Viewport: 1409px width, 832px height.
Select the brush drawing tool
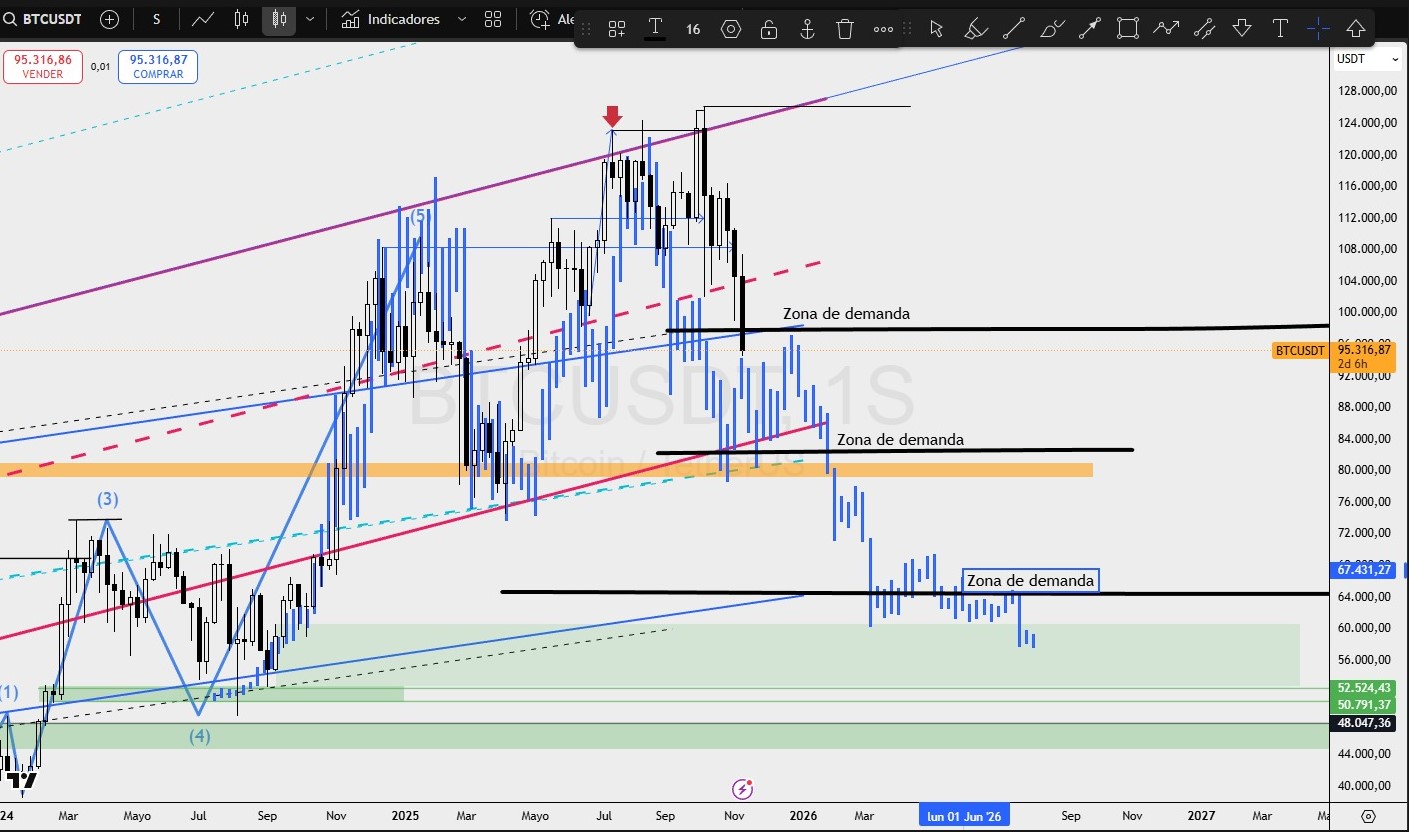coord(975,28)
